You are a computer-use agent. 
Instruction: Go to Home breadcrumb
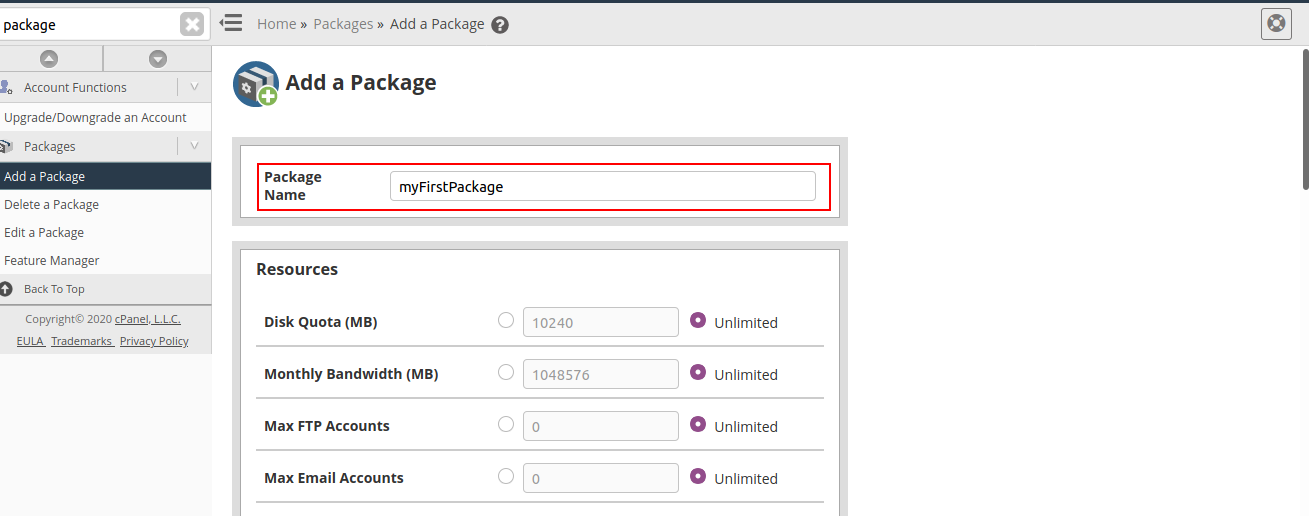coord(276,24)
